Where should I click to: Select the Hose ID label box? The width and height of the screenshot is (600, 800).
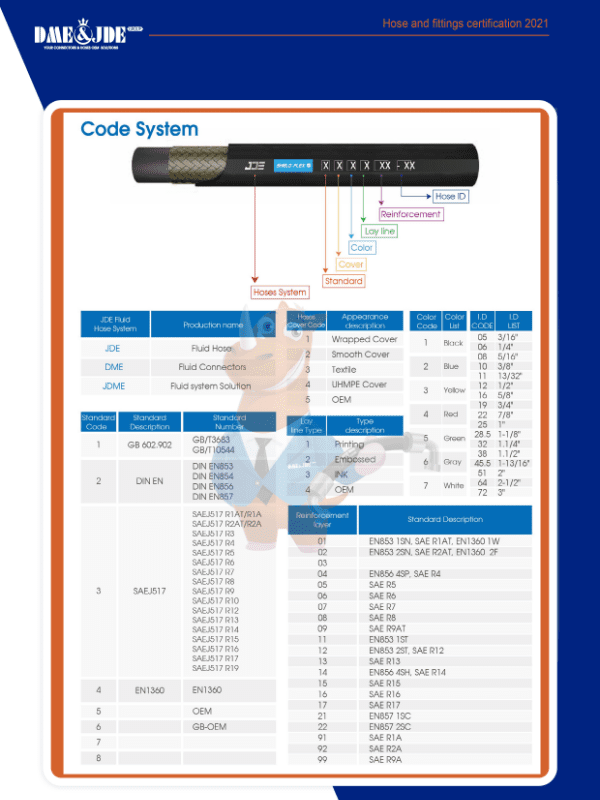[x=450, y=196]
